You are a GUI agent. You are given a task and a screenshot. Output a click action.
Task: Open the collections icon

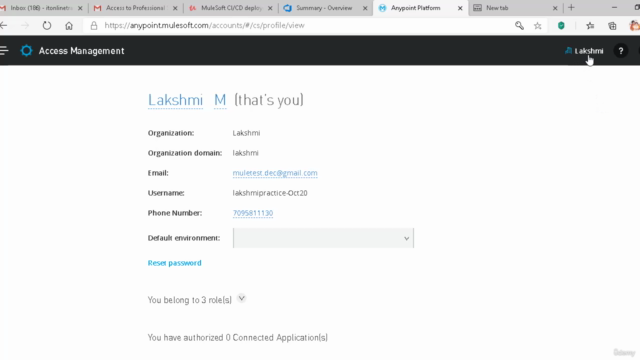tap(612, 26)
